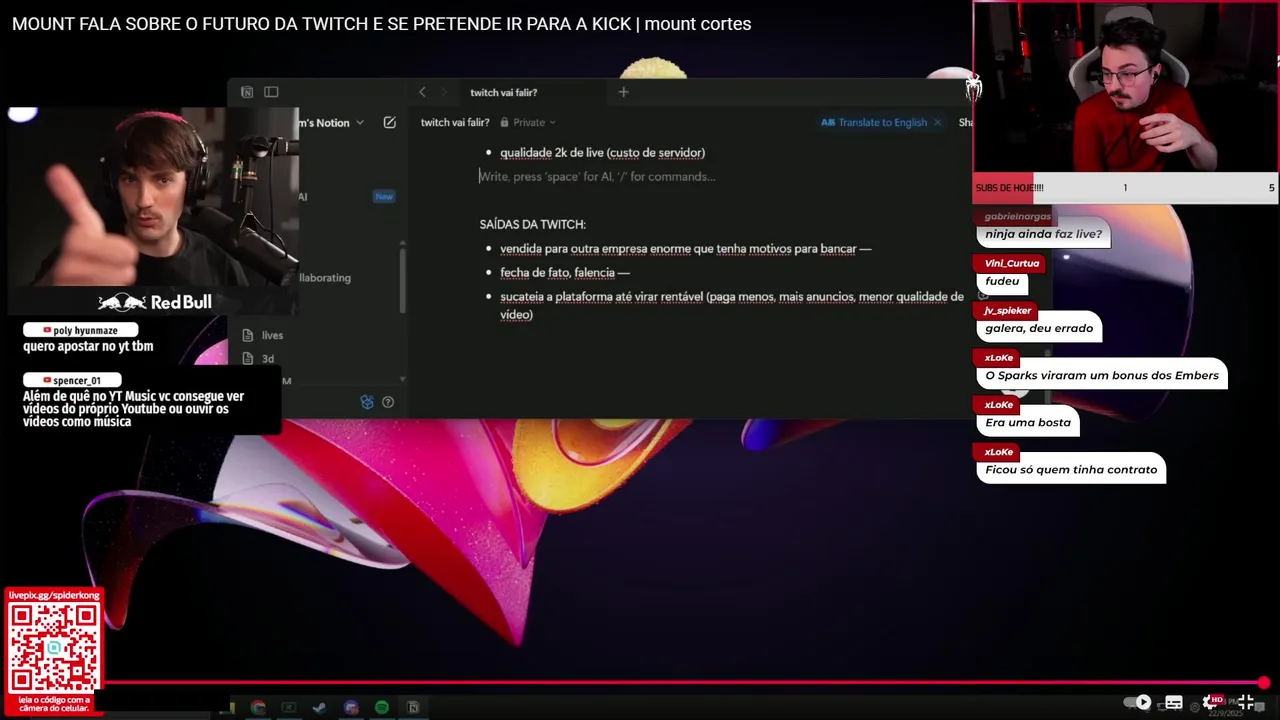1280x720 pixels.
Task: Click the sidebar scroll down arrow
Action: (403, 379)
